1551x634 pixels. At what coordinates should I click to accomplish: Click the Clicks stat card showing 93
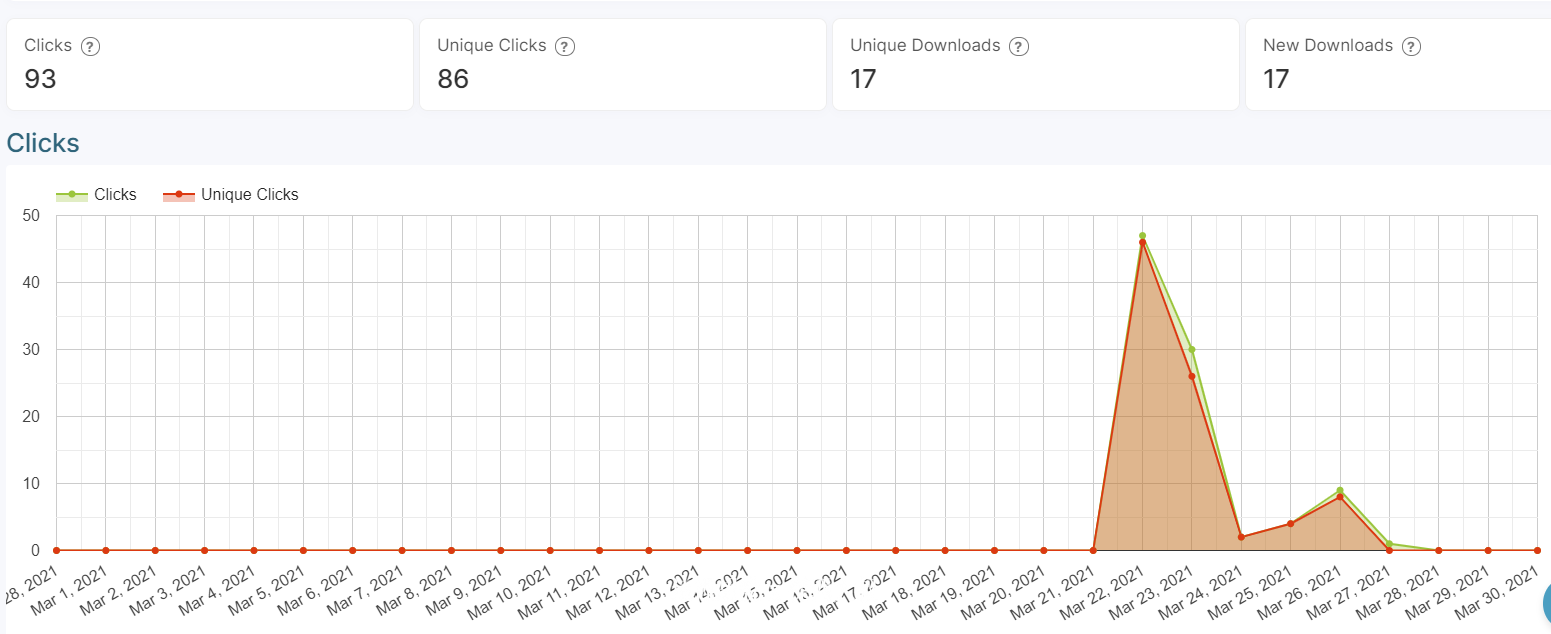click(x=210, y=64)
